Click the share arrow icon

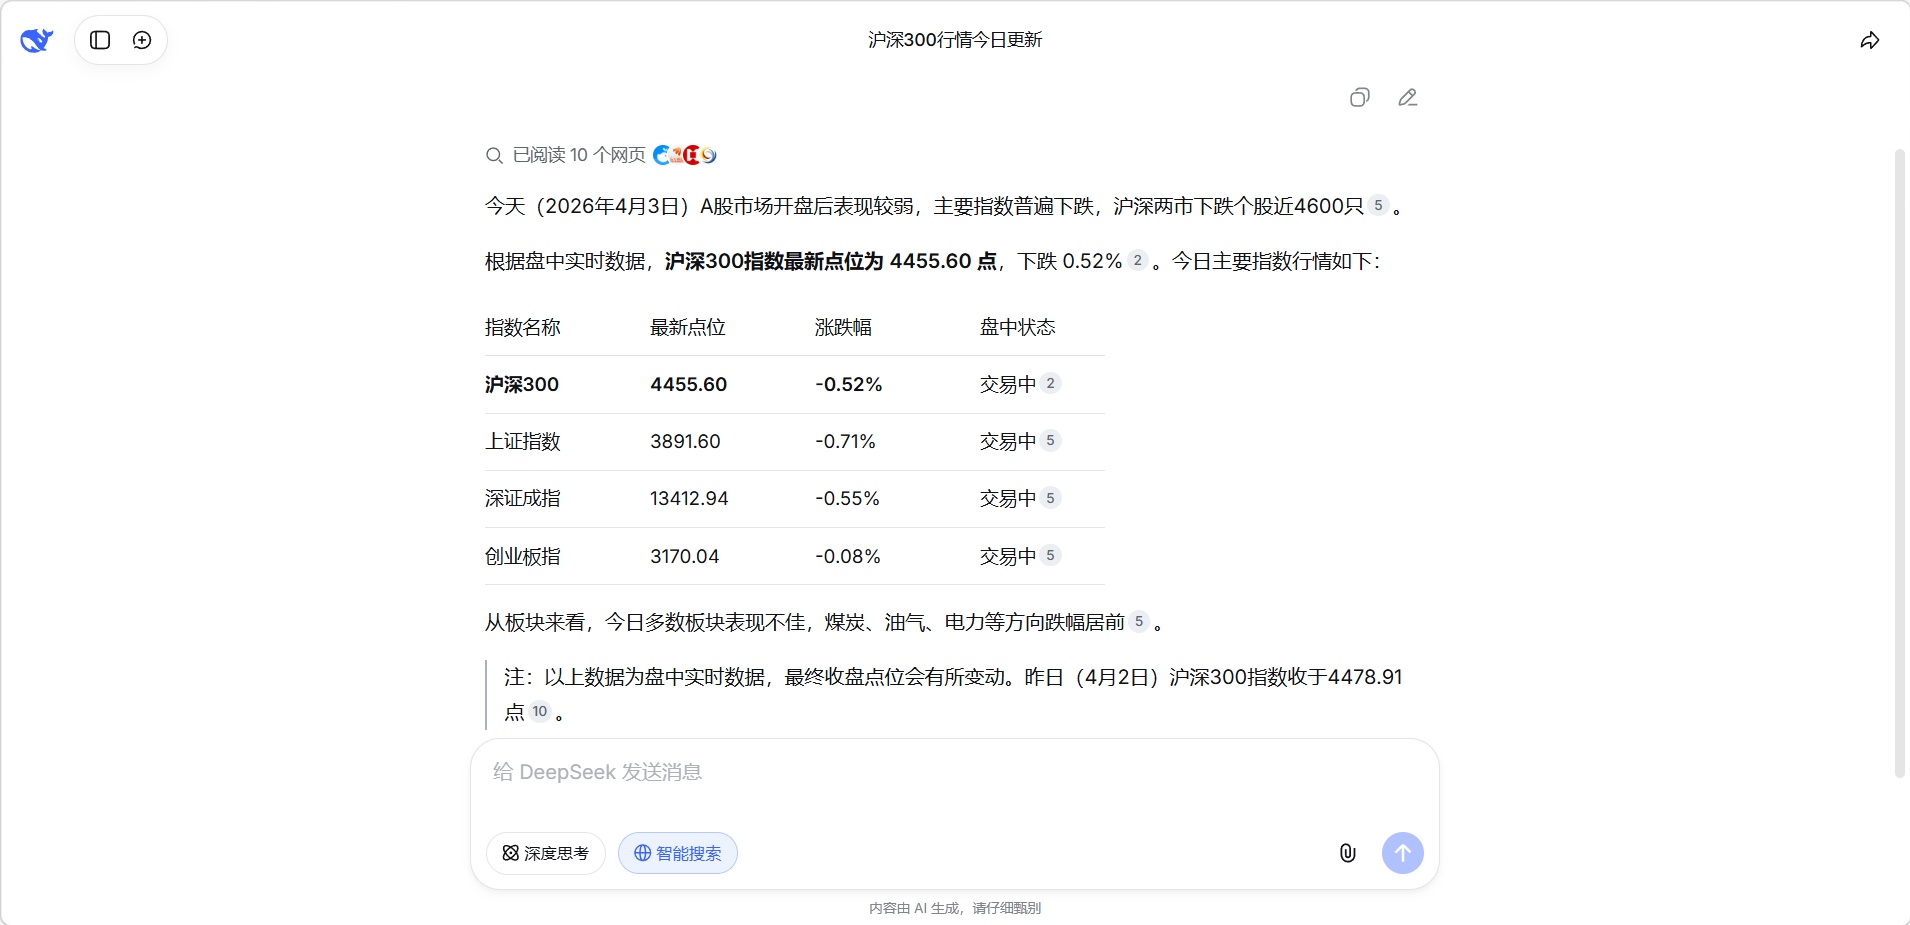click(x=1869, y=40)
